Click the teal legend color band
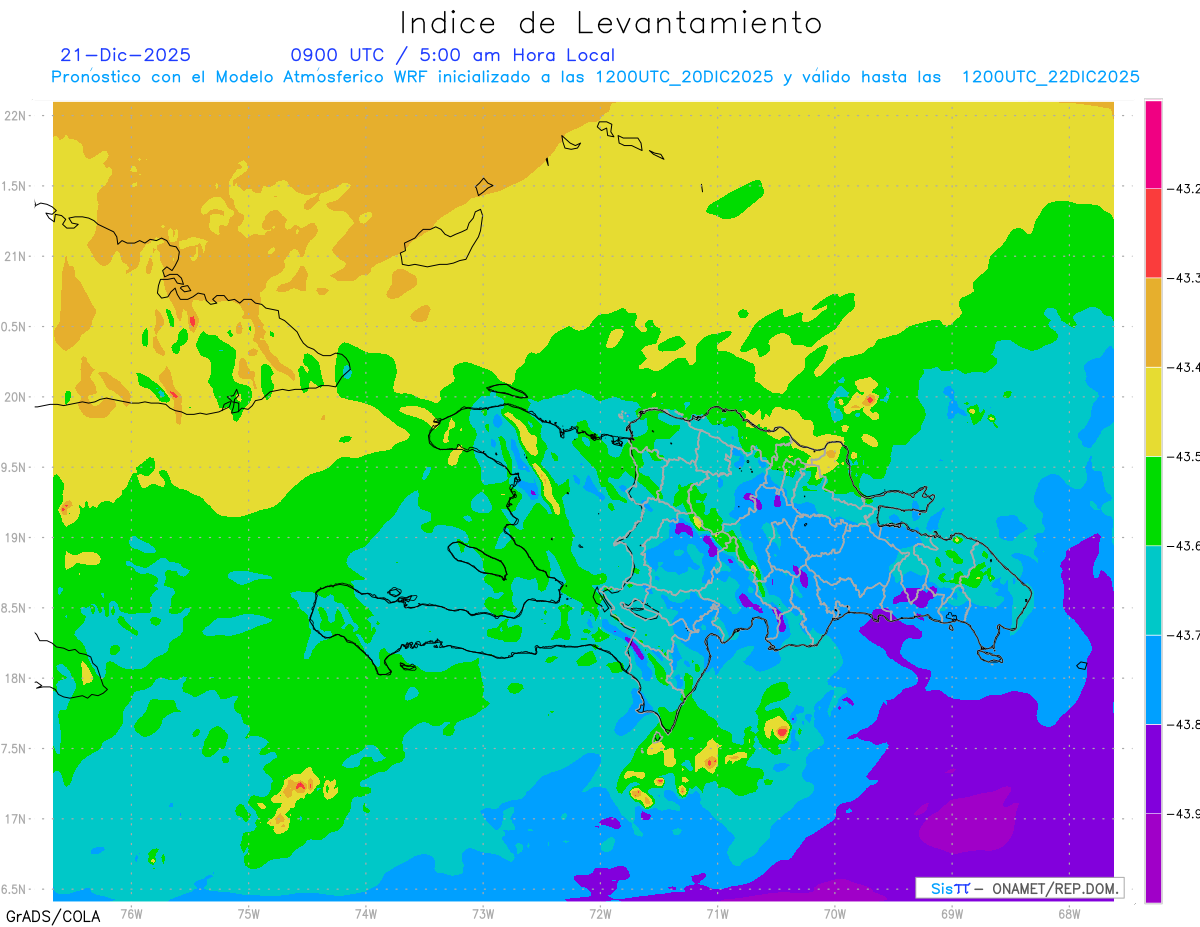 1153,590
